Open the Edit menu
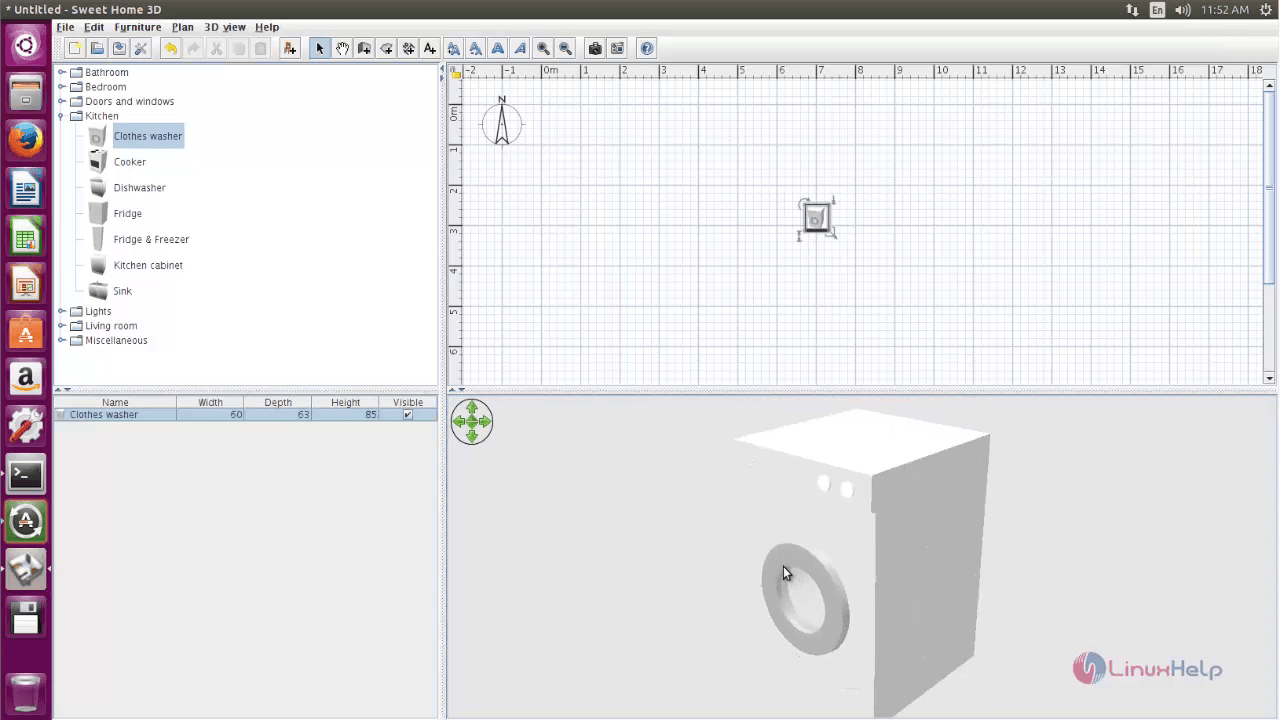The image size is (1280, 720). pos(94,27)
